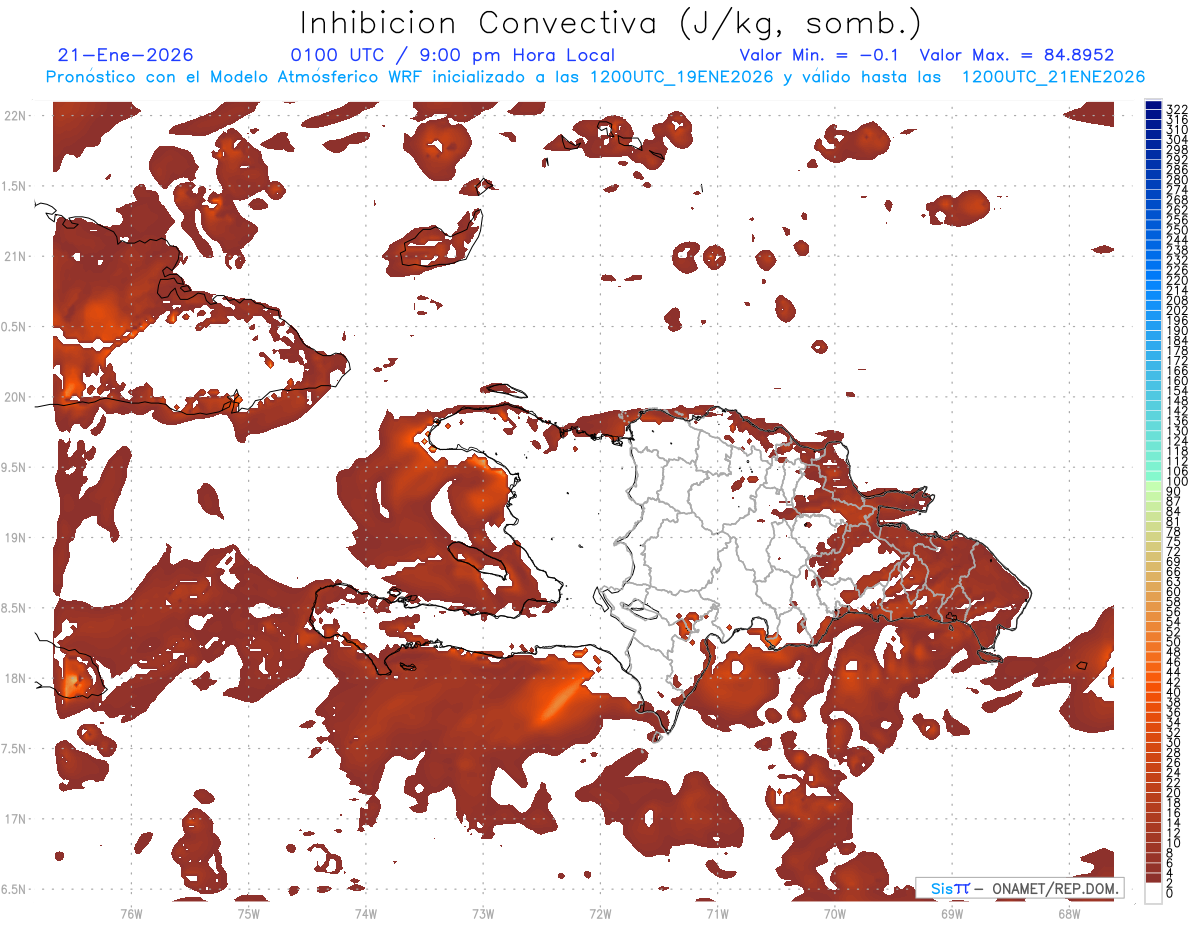The image size is (1200, 927).
Task: Click the '20N' latitude label
Action: 17,397
